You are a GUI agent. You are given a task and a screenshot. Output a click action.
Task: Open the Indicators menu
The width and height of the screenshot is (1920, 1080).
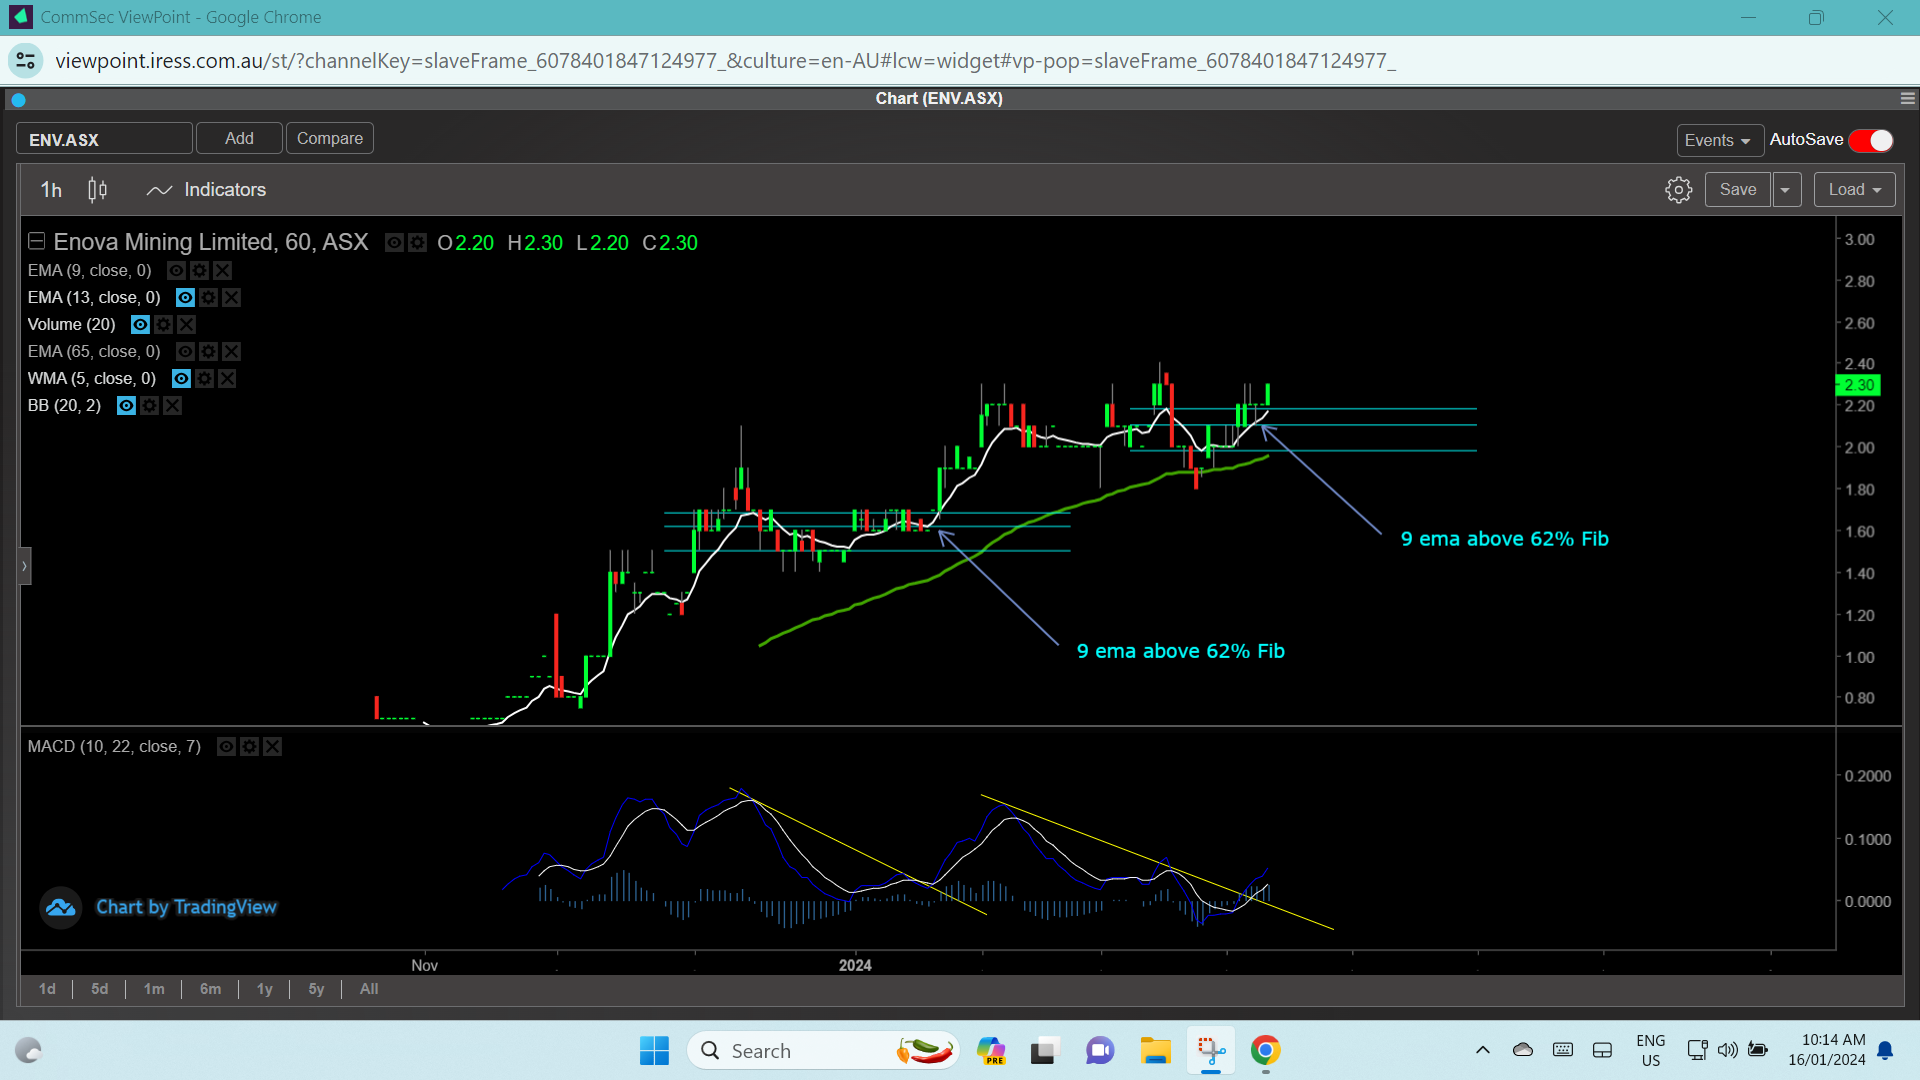206,190
